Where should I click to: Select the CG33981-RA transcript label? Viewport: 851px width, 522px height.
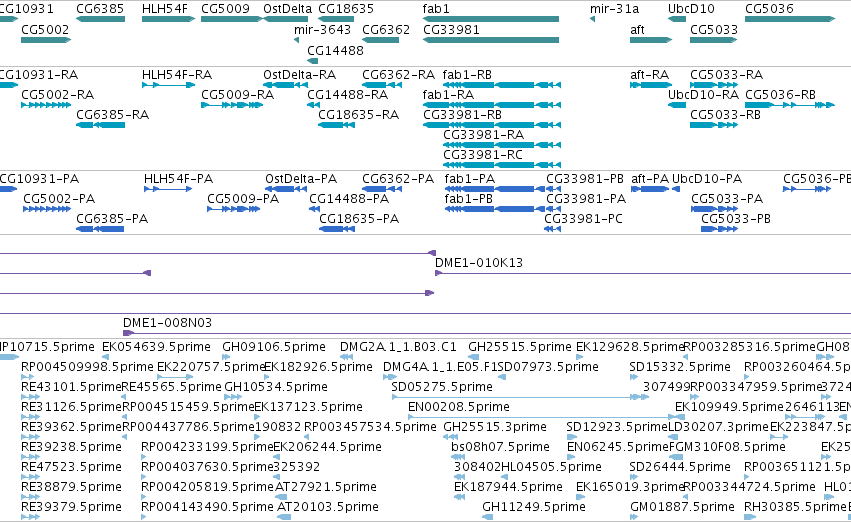pyautogui.click(x=484, y=135)
